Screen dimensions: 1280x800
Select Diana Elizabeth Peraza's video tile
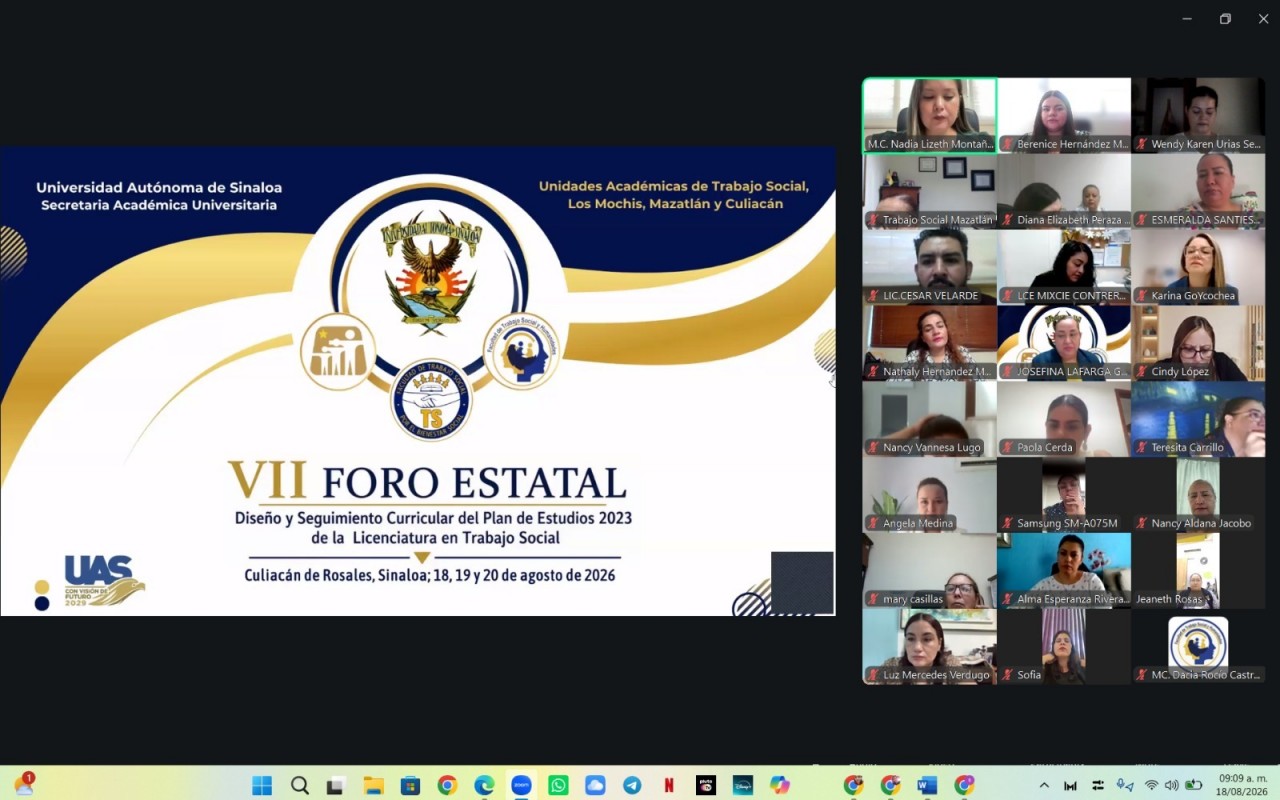[1064, 191]
